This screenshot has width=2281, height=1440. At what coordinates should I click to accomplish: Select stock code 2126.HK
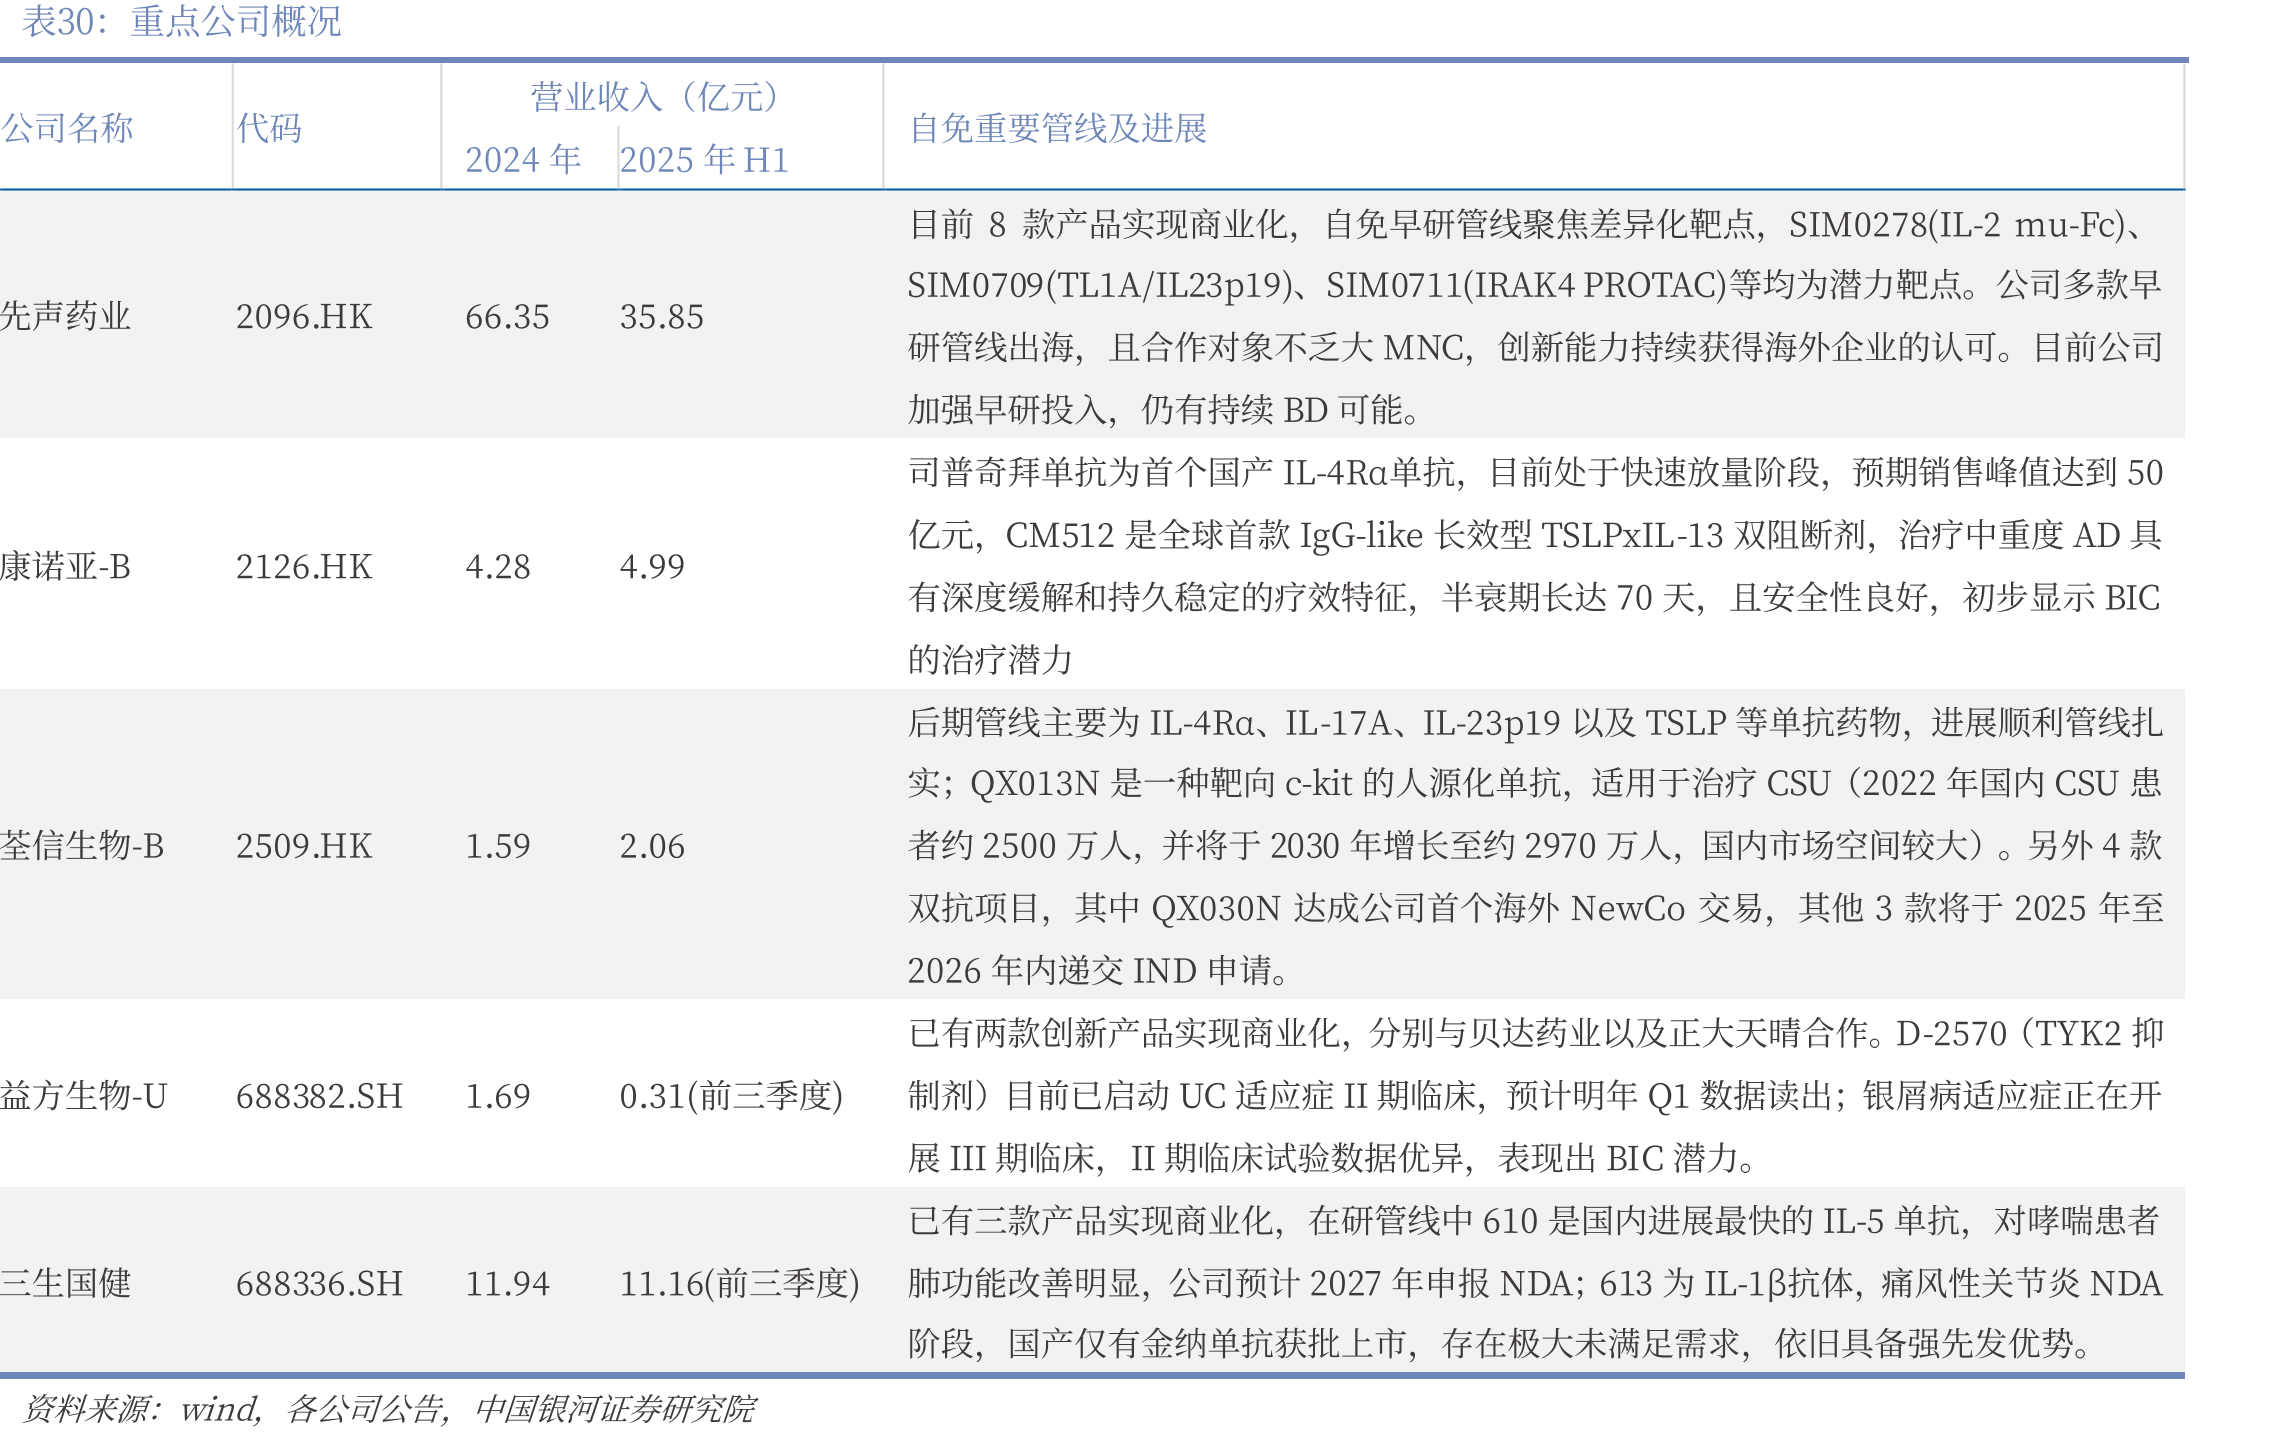coord(304,566)
